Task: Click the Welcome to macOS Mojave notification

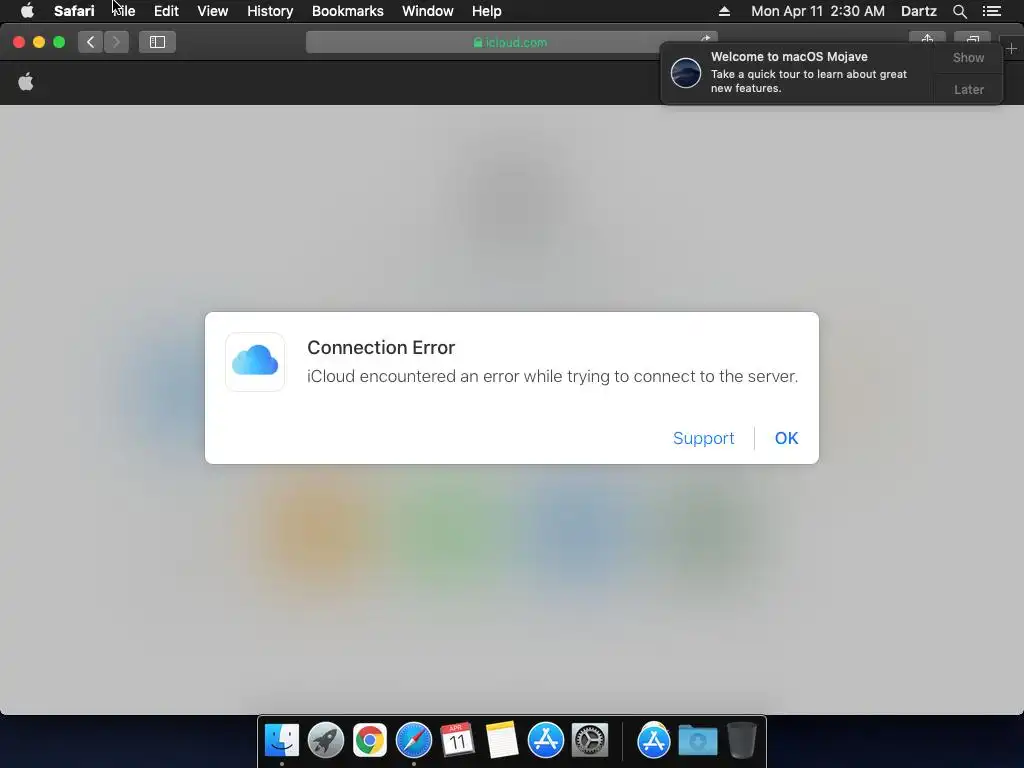Action: tap(797, 72)
